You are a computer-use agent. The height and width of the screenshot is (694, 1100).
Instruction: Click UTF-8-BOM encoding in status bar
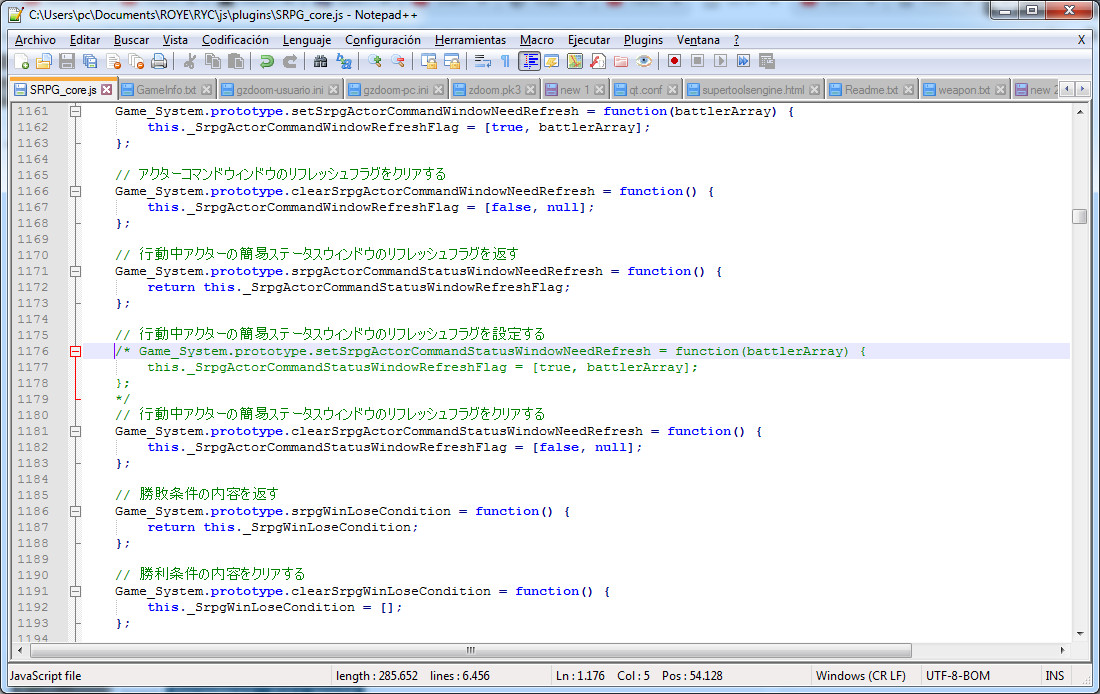click(x=958, y=676)
